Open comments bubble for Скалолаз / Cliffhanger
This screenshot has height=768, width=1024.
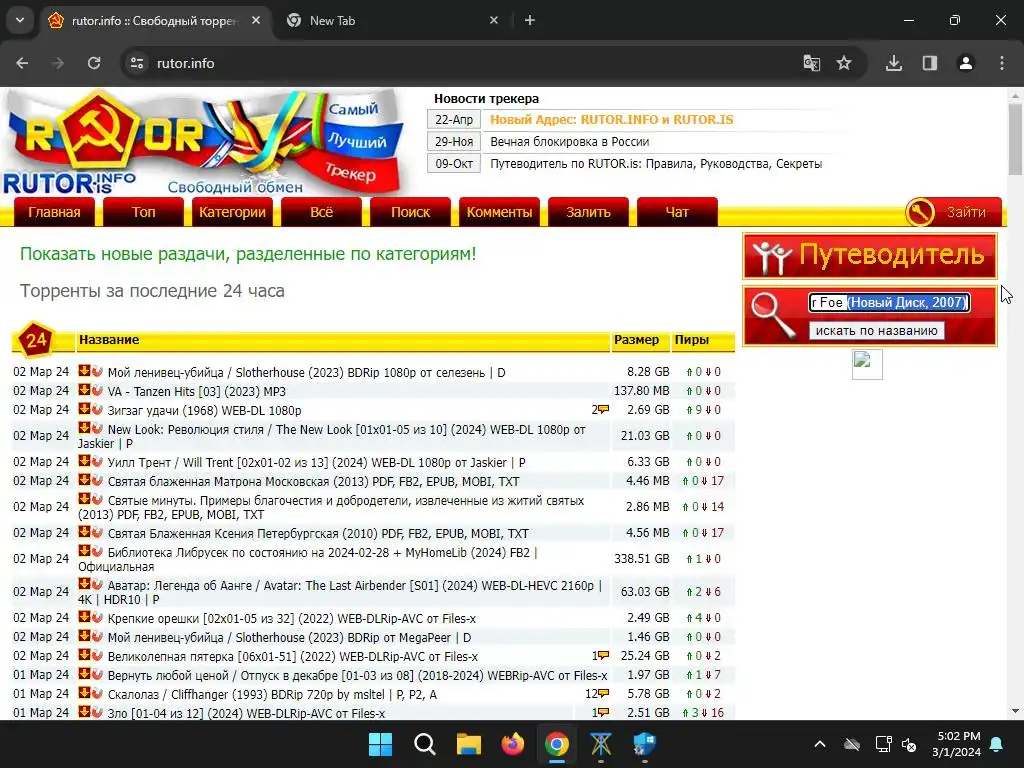603,694
